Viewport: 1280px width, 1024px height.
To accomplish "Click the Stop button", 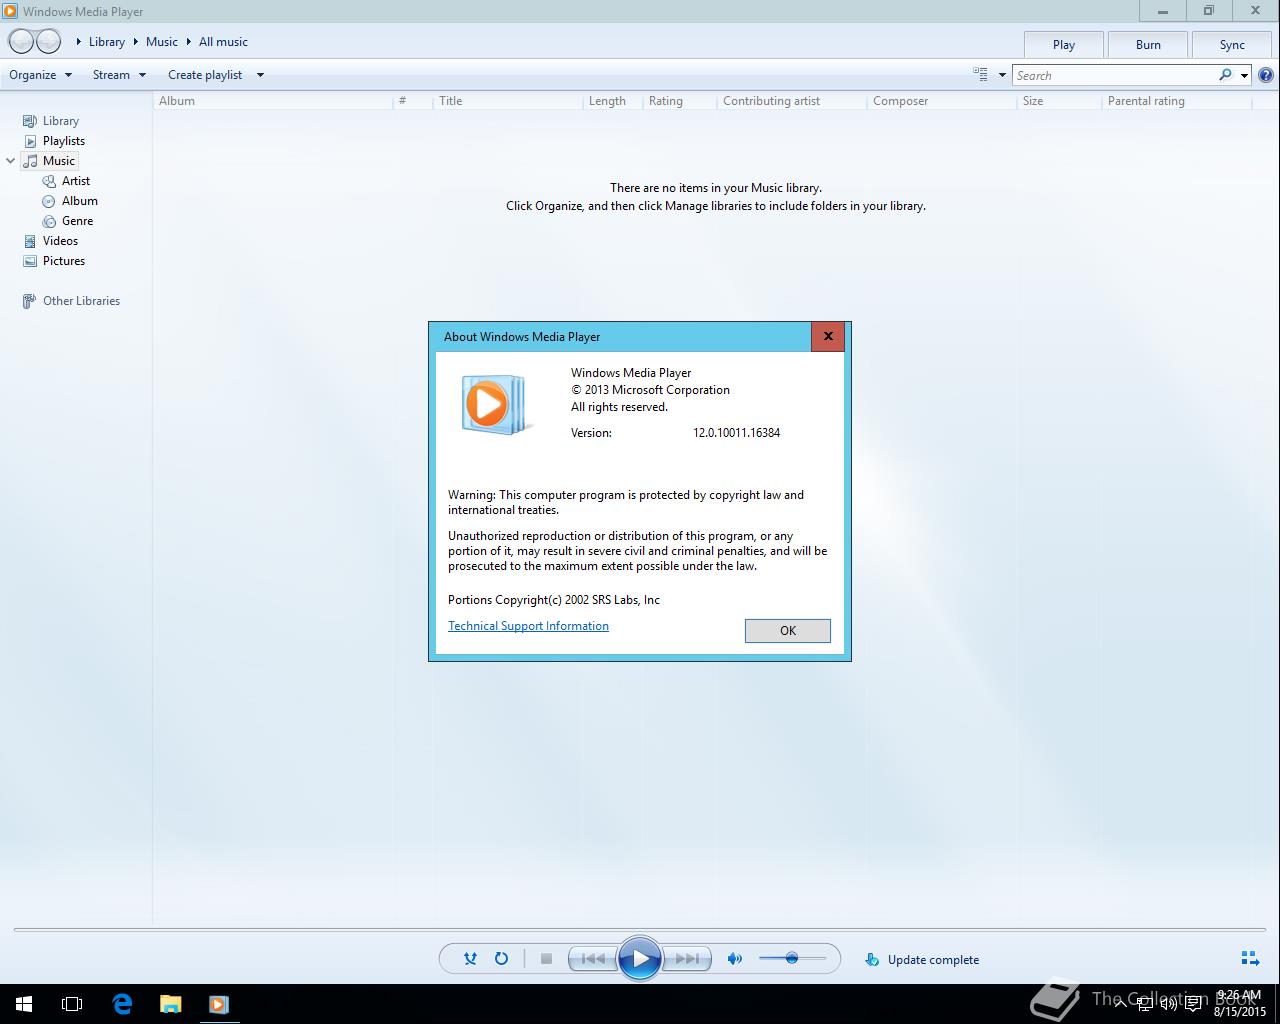I will (546, 959).
